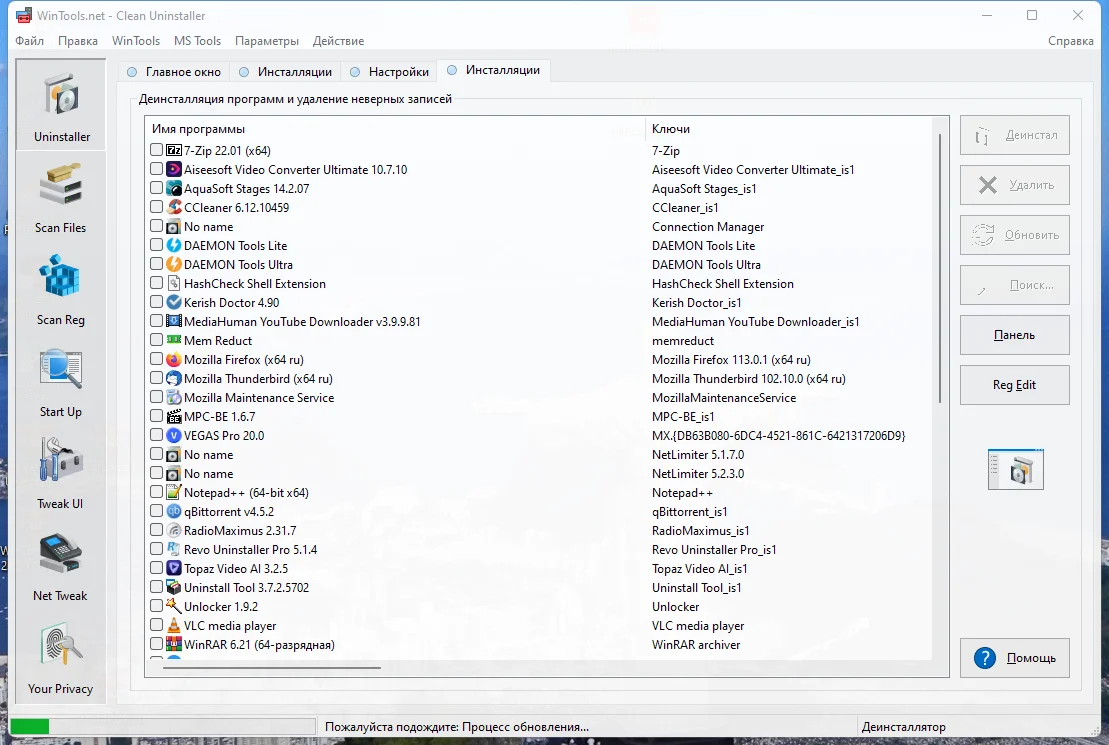Click the VEGAS Pro 20.0 icon
The height and width of the screenshot is (745, 1109).
click(174, 435)
